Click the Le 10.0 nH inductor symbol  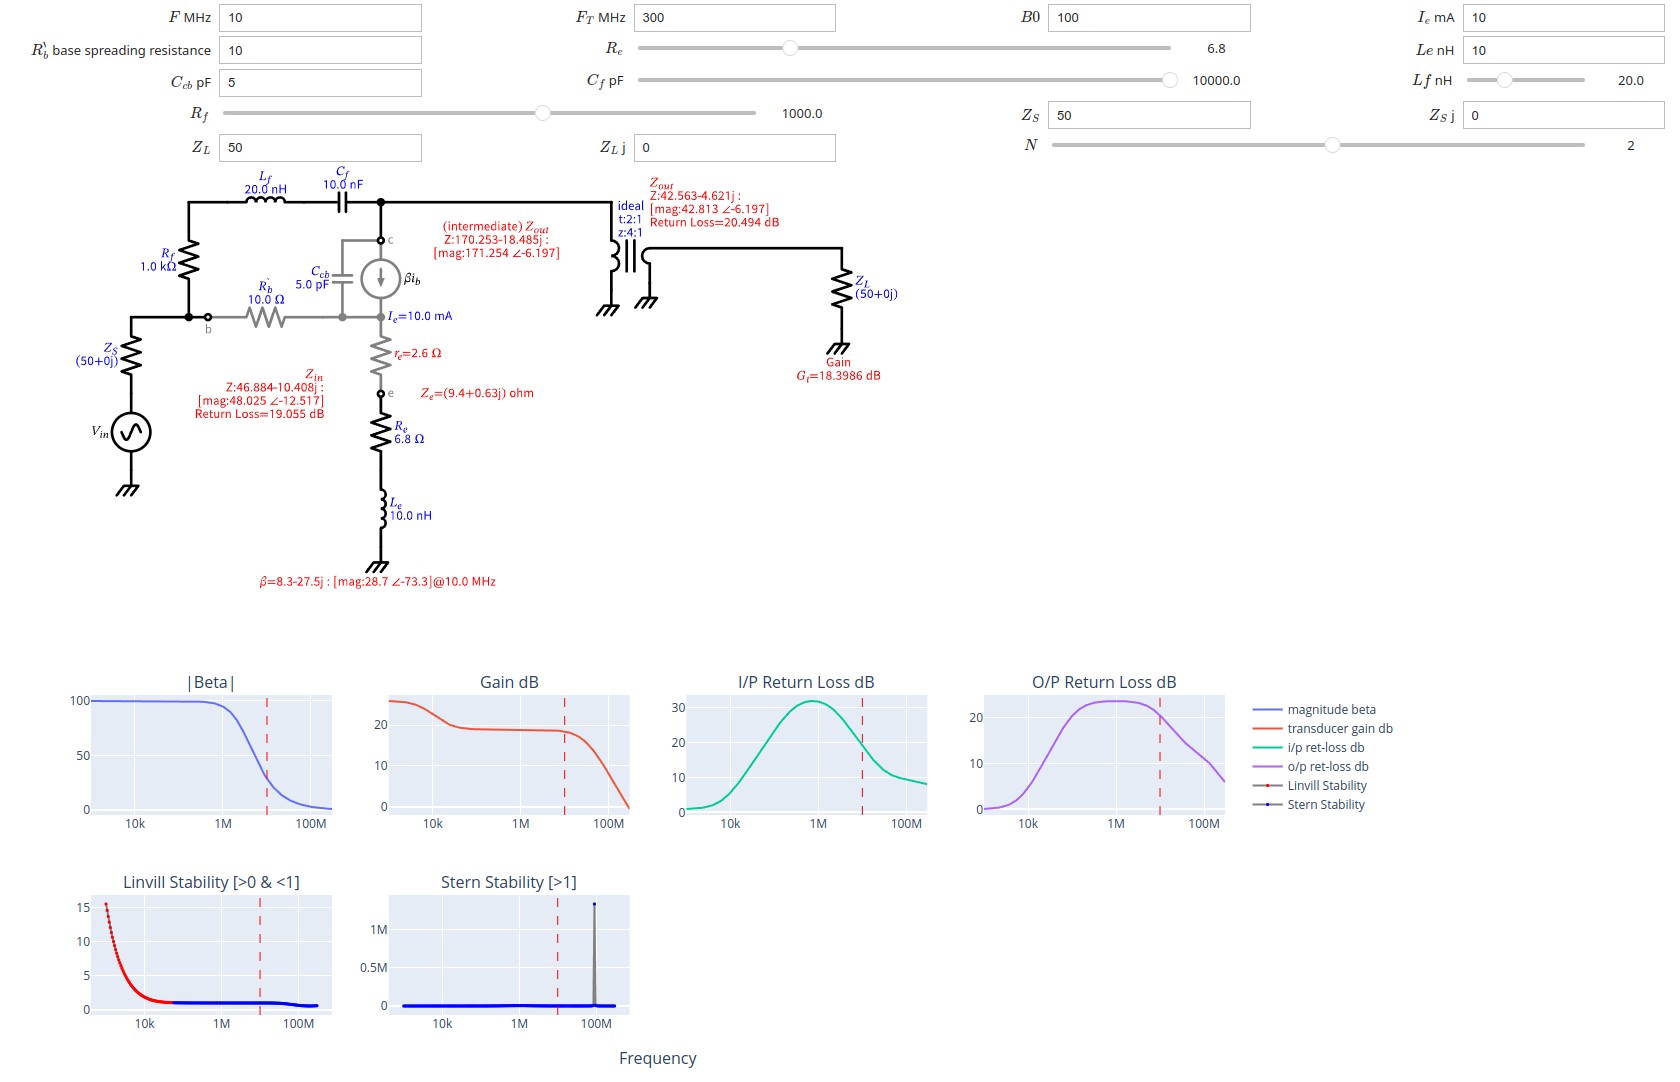(382, 509)
